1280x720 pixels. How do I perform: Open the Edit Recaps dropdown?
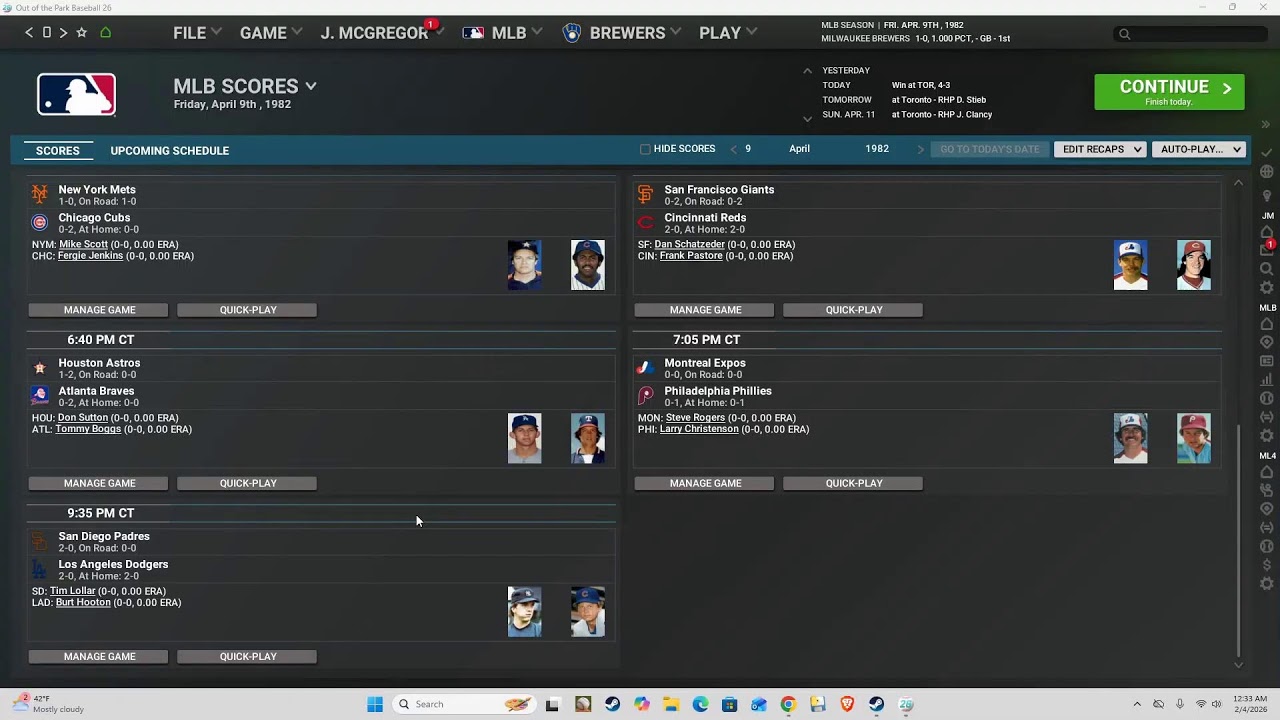point(1100,149)
